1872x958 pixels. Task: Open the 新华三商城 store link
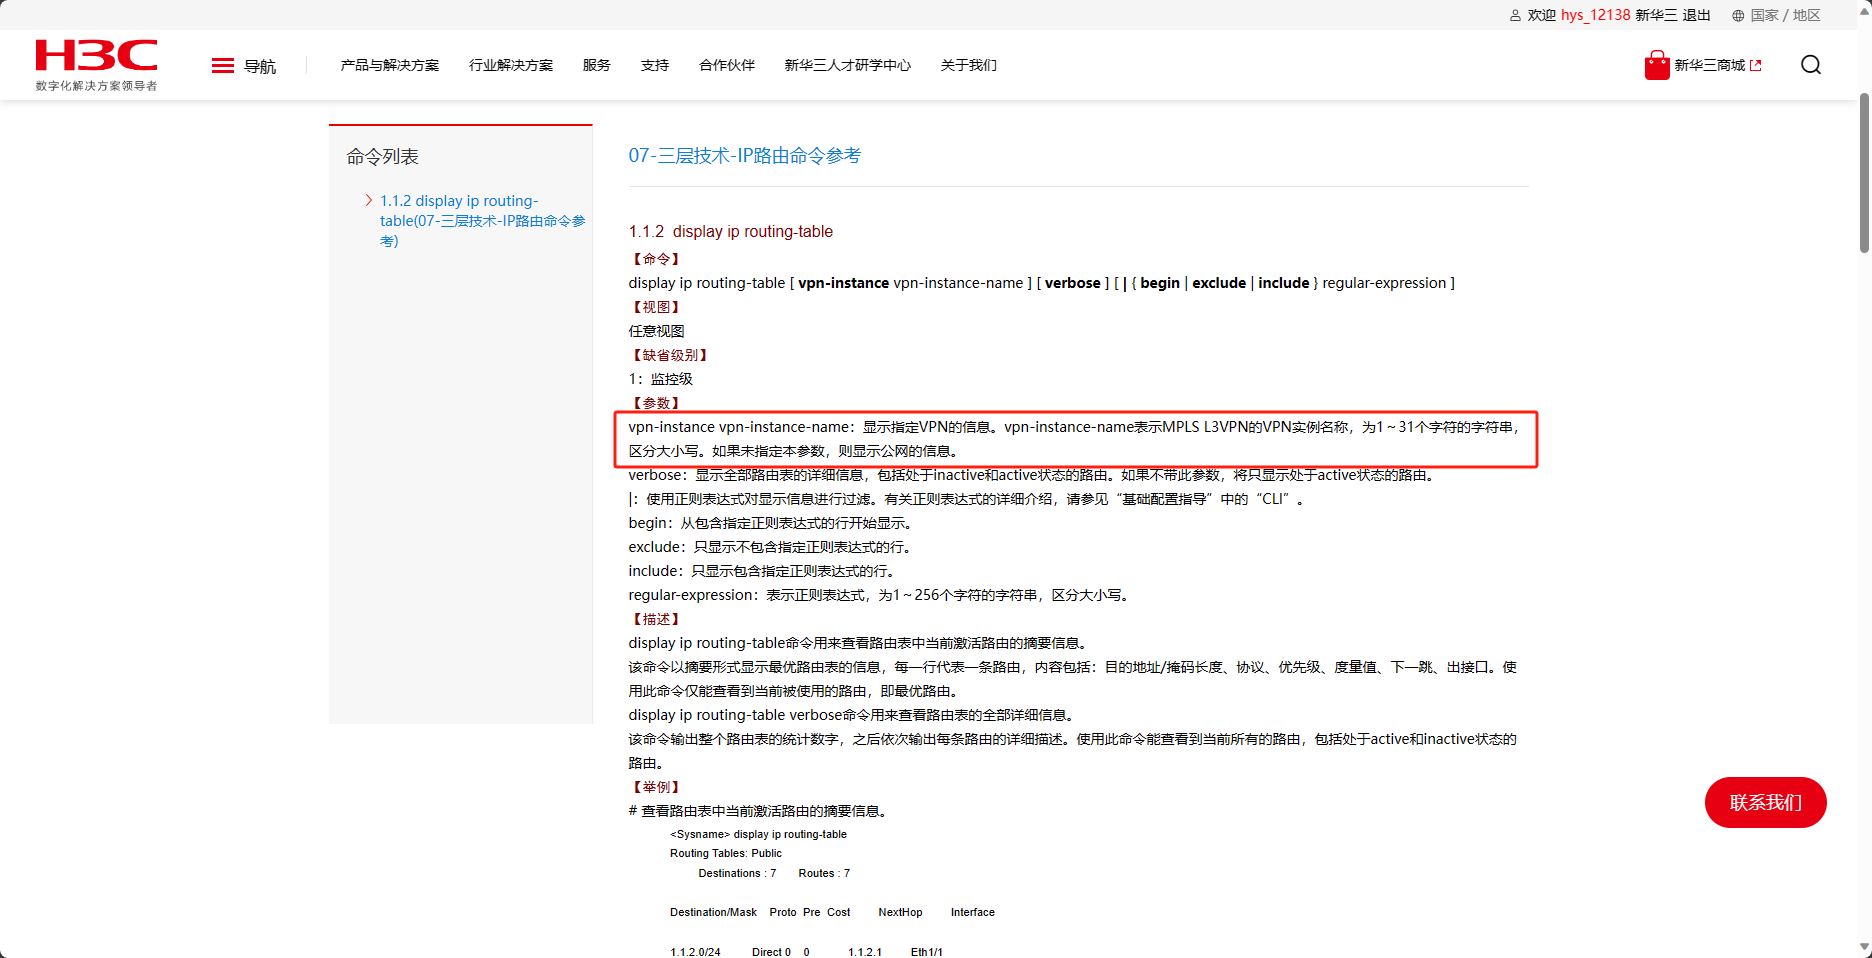1710,65
